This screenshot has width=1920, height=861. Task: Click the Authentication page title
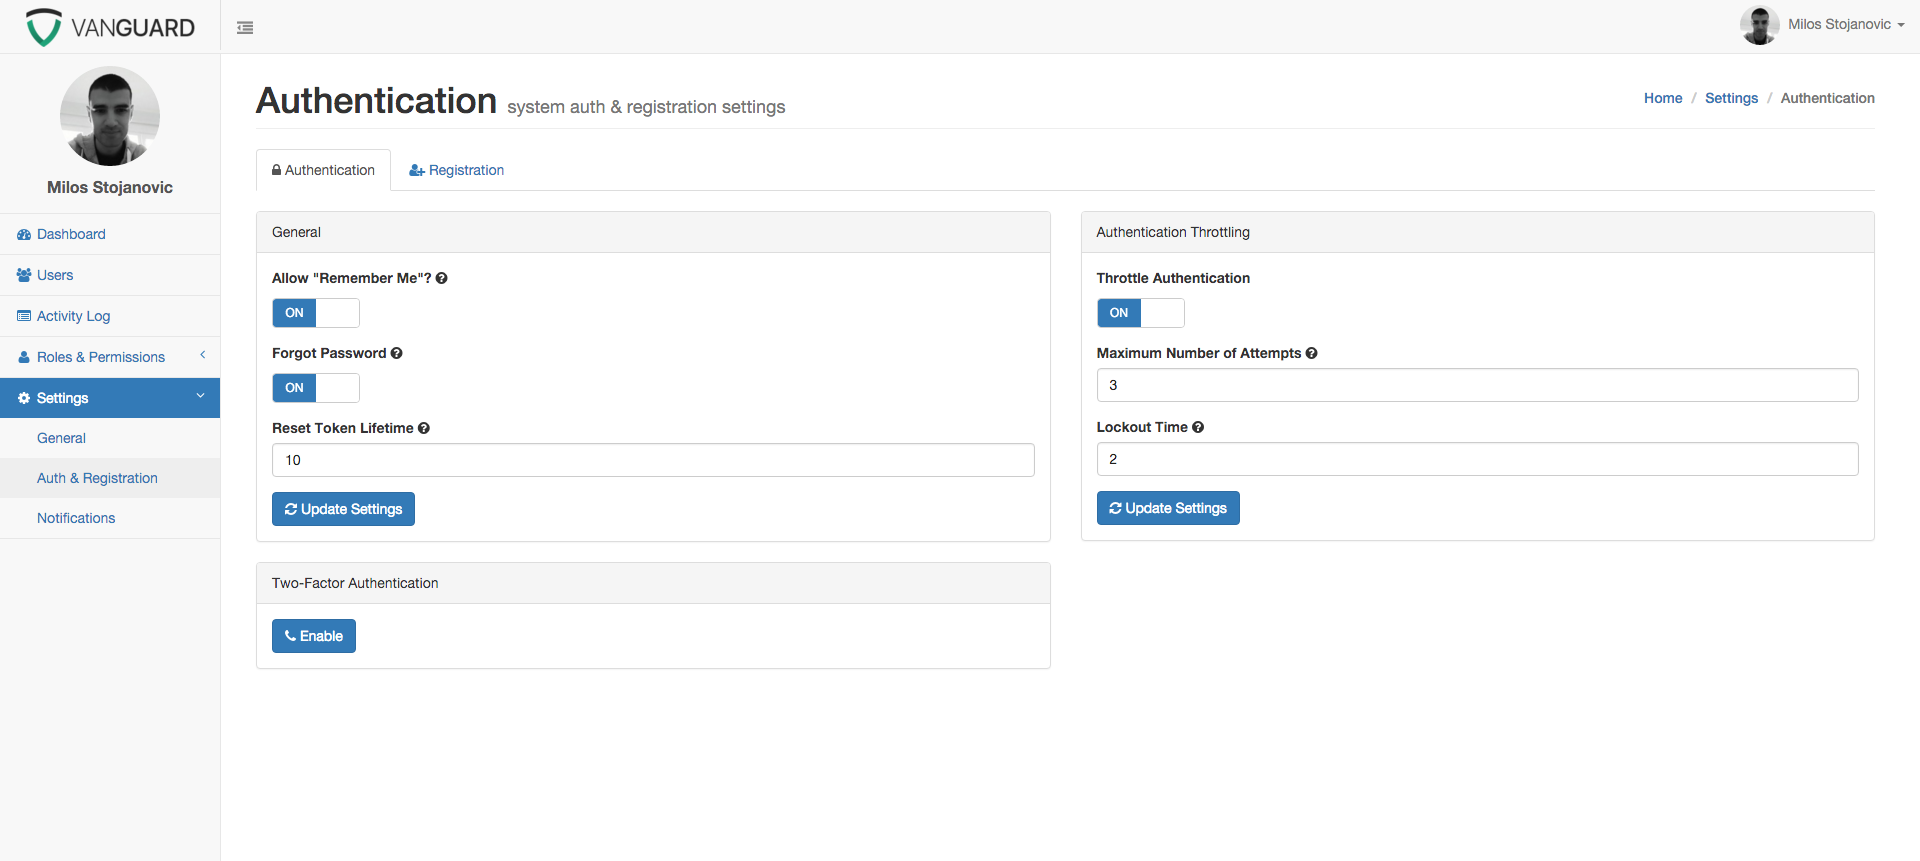tap(376, 101)
